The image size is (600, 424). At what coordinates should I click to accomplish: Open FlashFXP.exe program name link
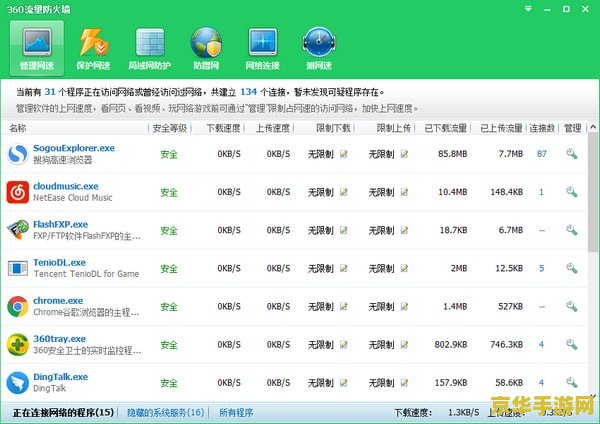(60, 224)
